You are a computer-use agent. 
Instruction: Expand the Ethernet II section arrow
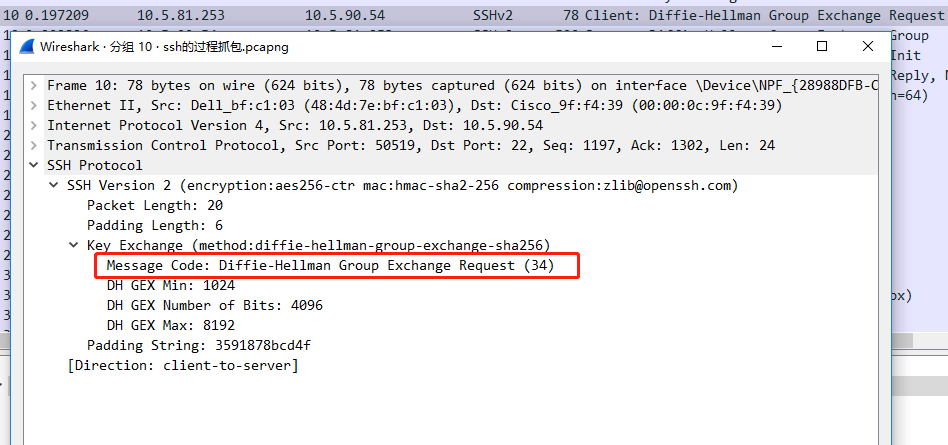35,106
